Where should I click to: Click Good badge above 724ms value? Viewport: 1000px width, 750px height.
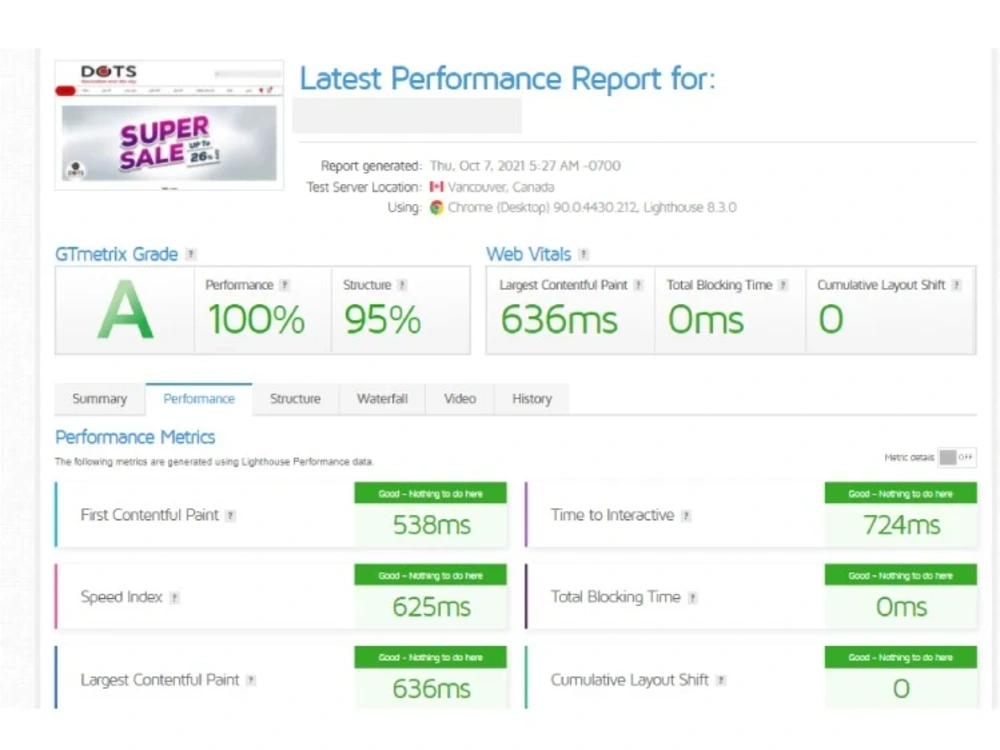901,494
